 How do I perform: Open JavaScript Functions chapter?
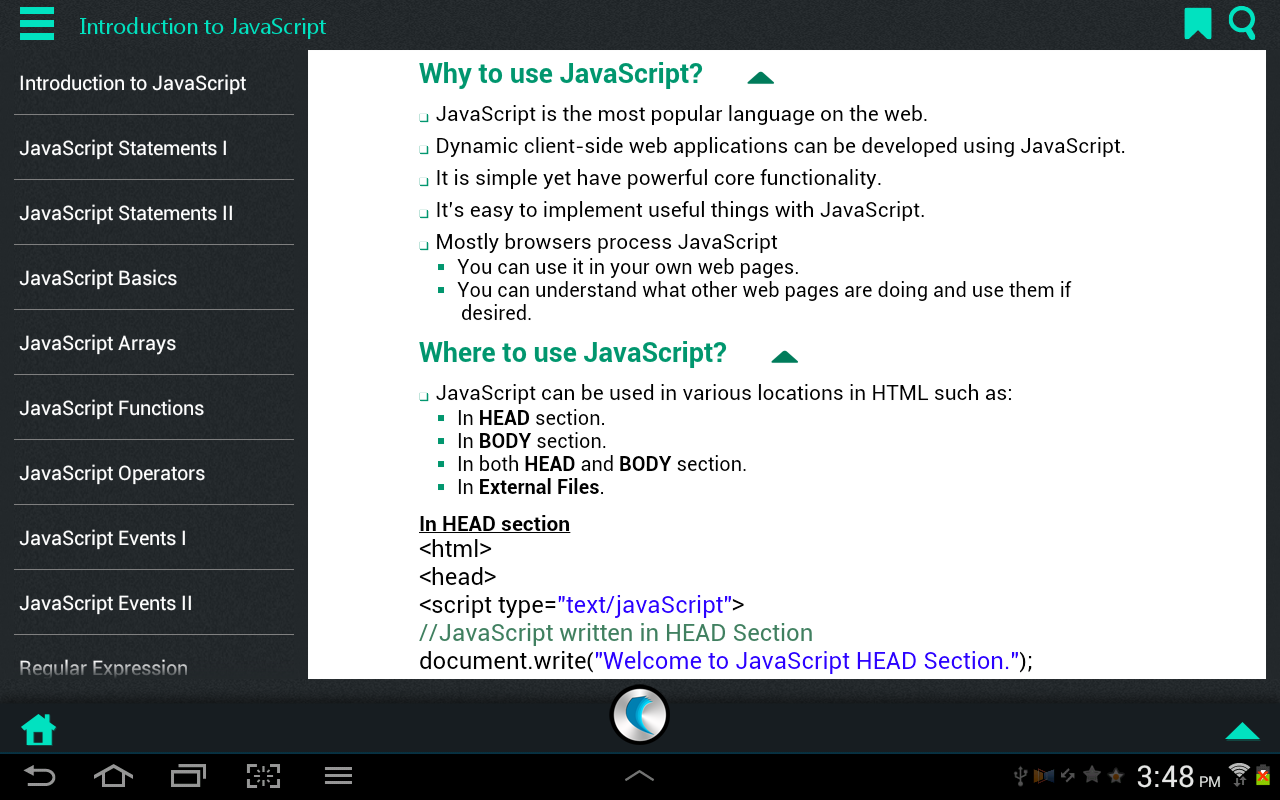154,408
